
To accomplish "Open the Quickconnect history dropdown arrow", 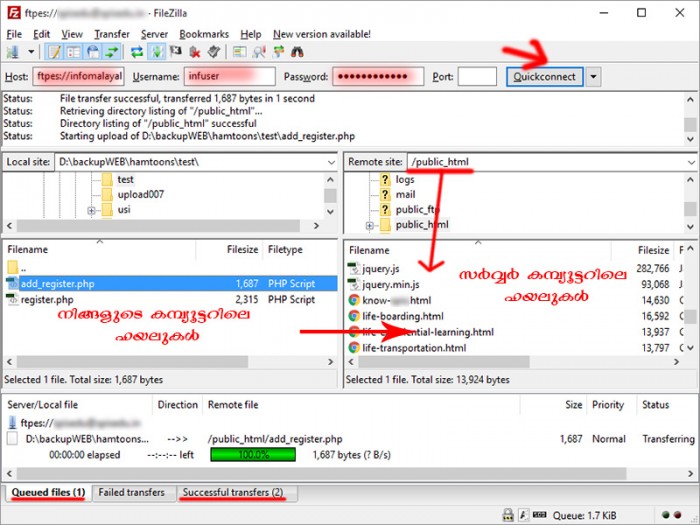I will pyautogui.click(x=593, y=77).
